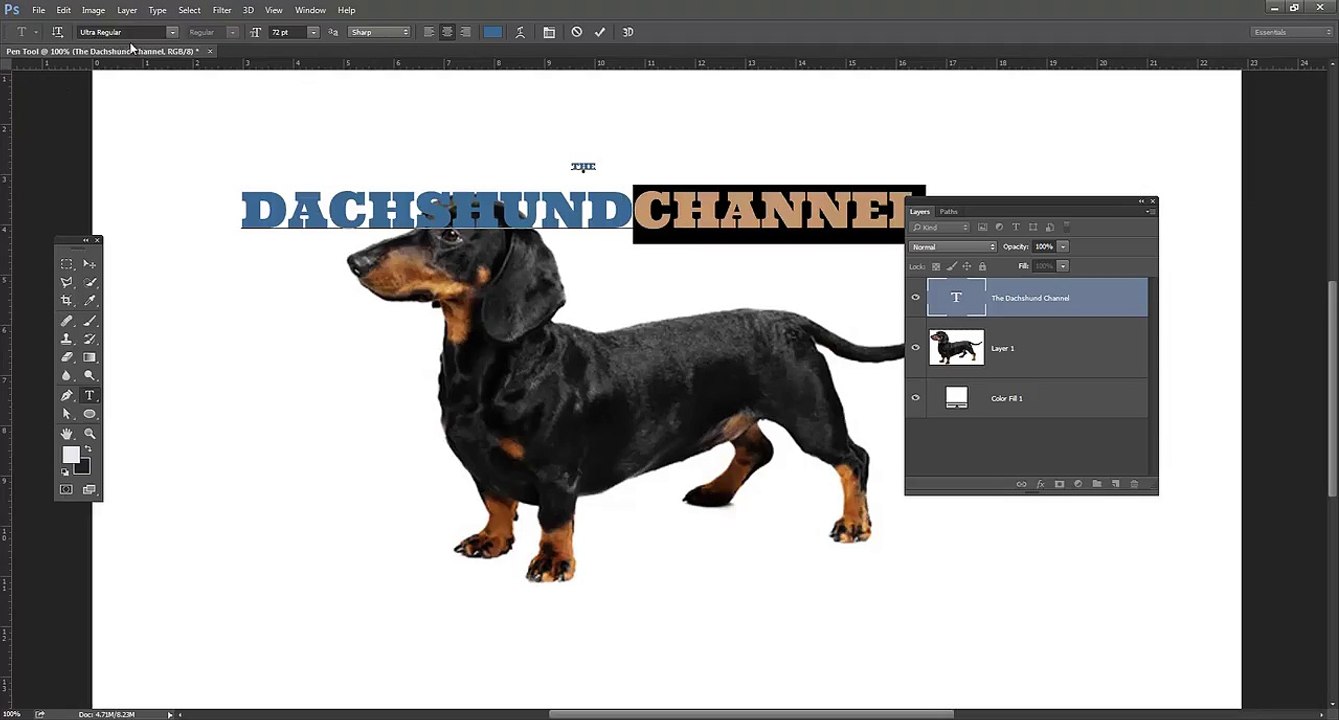
Task: Open Essentials workspace dropdown
Action: 1293,32
